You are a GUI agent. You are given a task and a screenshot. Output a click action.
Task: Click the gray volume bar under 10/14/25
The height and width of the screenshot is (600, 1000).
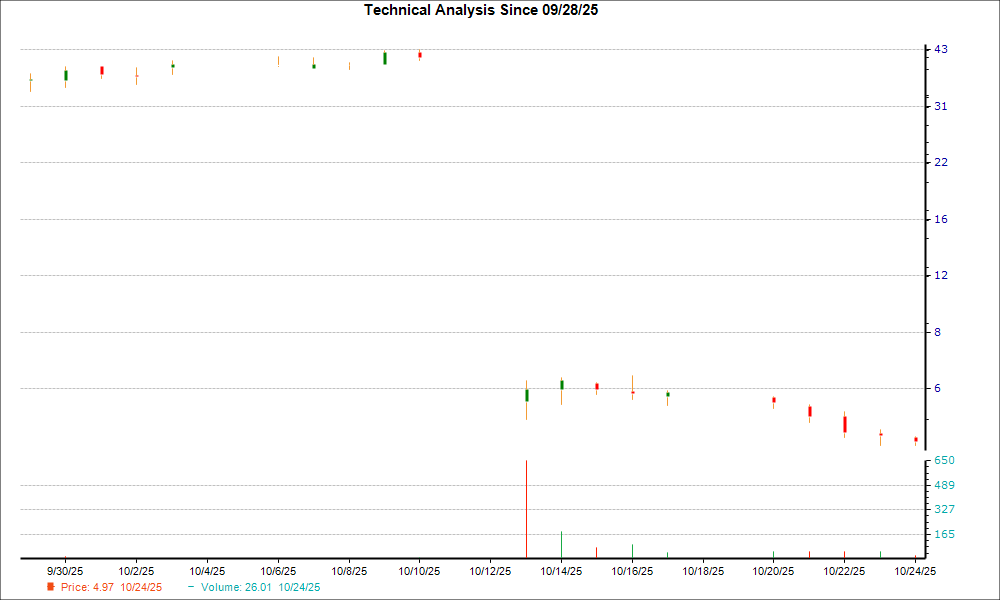pyautogui.click(x=562, y=543)
